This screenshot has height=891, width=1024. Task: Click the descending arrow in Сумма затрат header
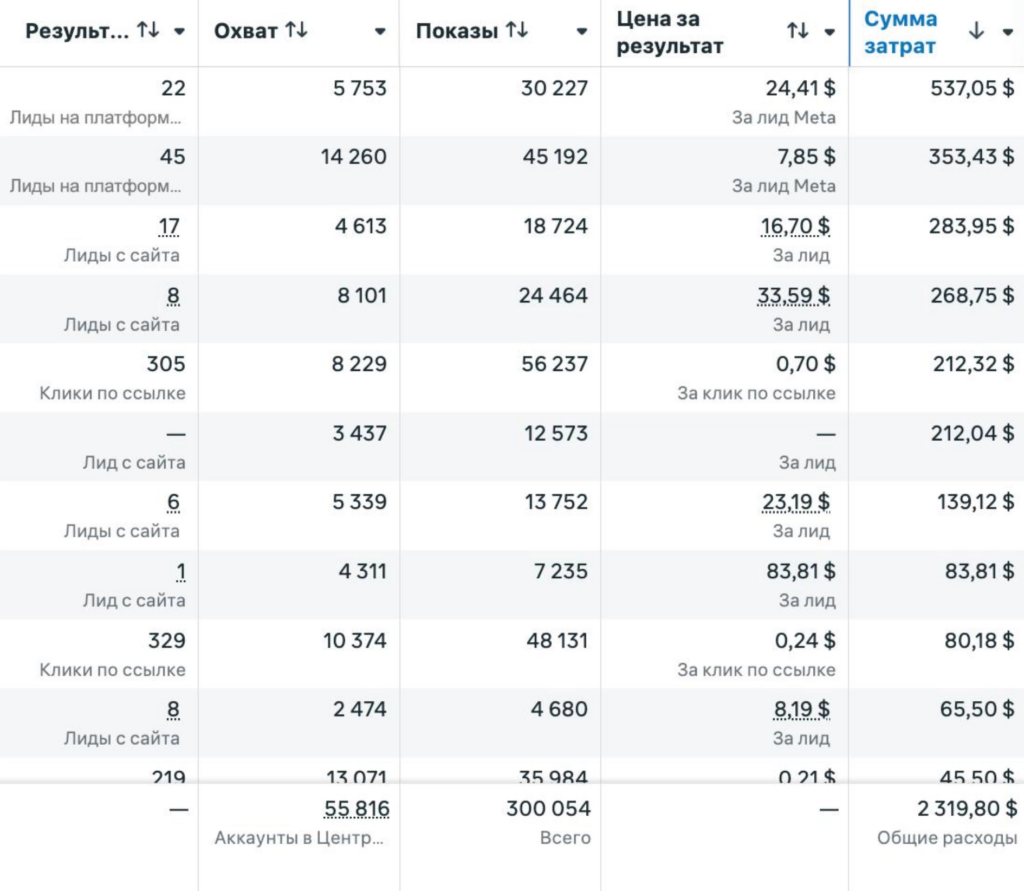[977, 31]
